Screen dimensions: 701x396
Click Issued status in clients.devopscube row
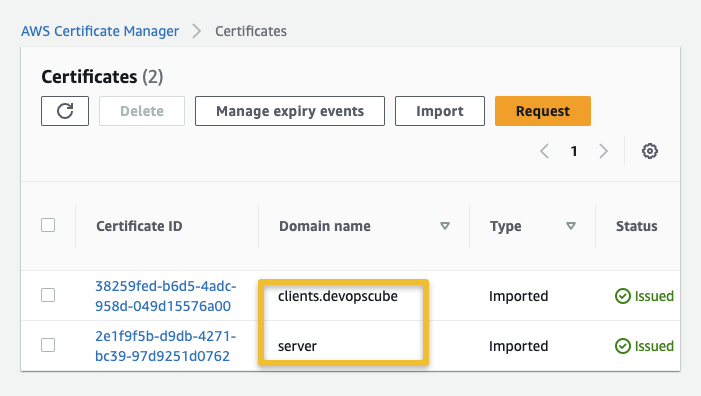644,296
